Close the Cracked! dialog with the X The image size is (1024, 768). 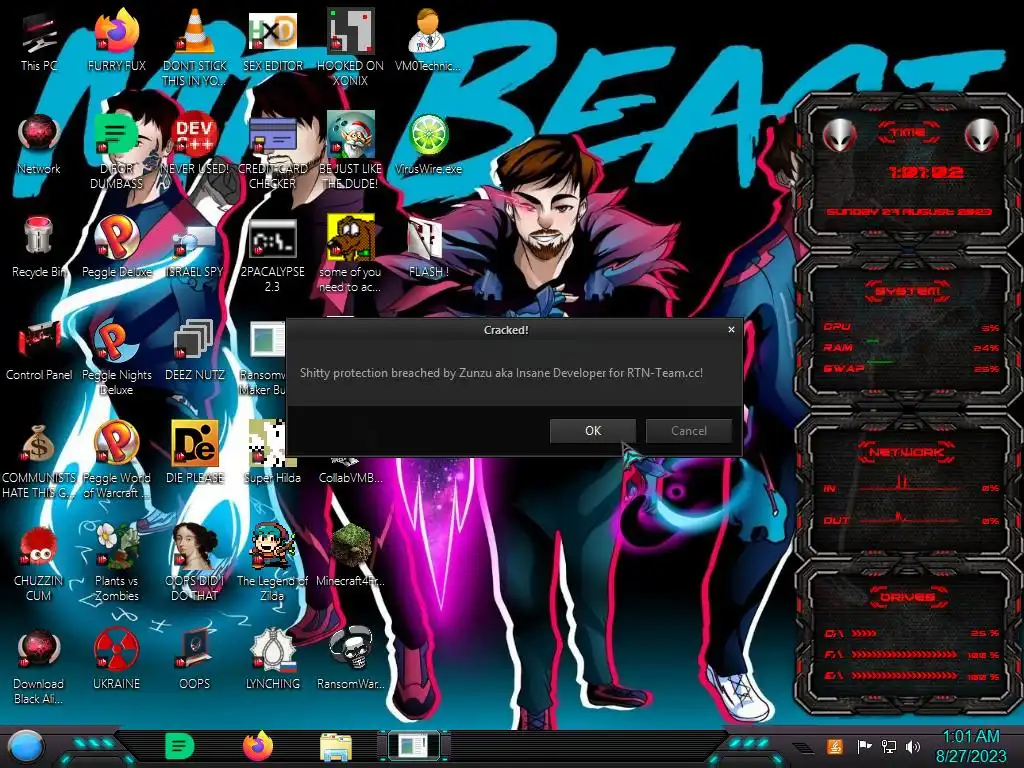click(731, 330)
